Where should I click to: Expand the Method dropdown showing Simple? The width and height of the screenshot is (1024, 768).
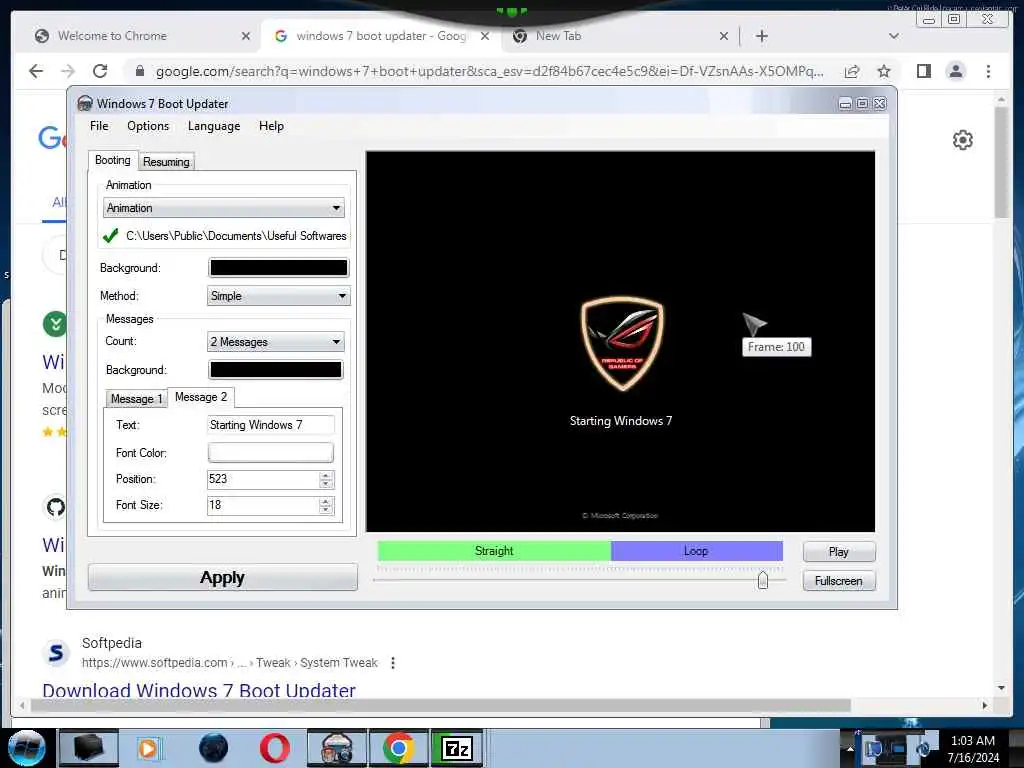pyautogui.click(x=279, y=296)
